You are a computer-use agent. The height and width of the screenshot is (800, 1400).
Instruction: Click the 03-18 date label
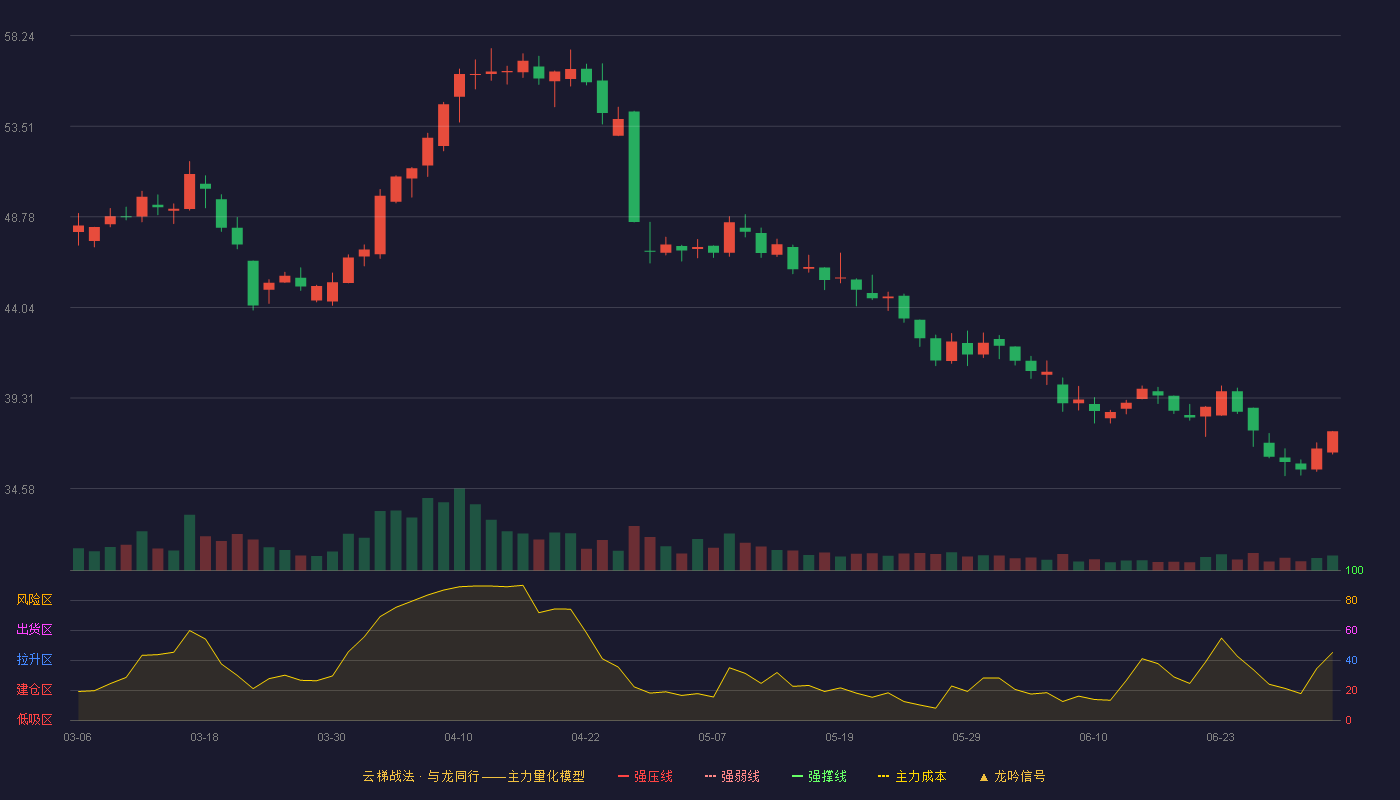[x=204, y=737]
